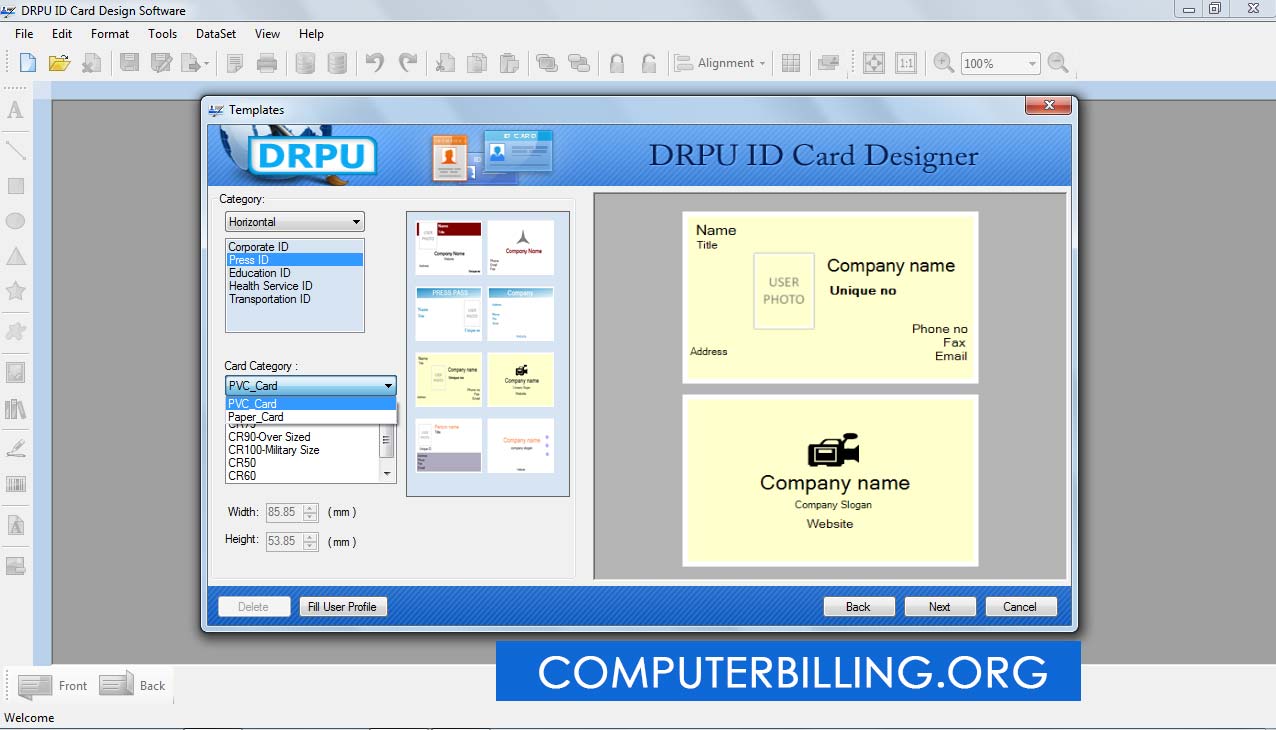Click the closed padlock Lock icon
Viewport: 1276px width, 730px height.
pyautogui.click(x=617, y=63)
